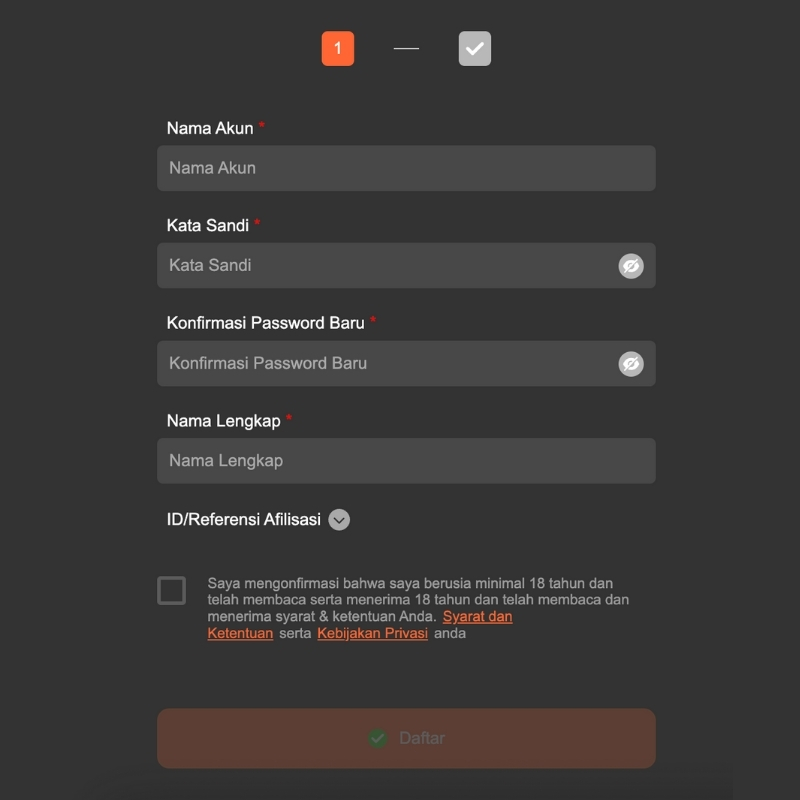Click the age confirmation statement text

tap(410, 591)
